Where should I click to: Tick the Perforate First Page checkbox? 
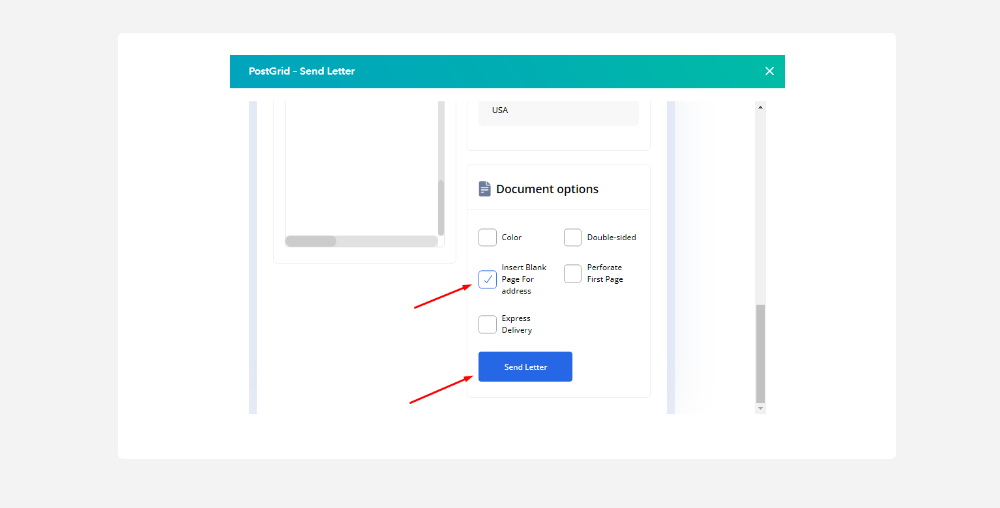coord(573,274)
